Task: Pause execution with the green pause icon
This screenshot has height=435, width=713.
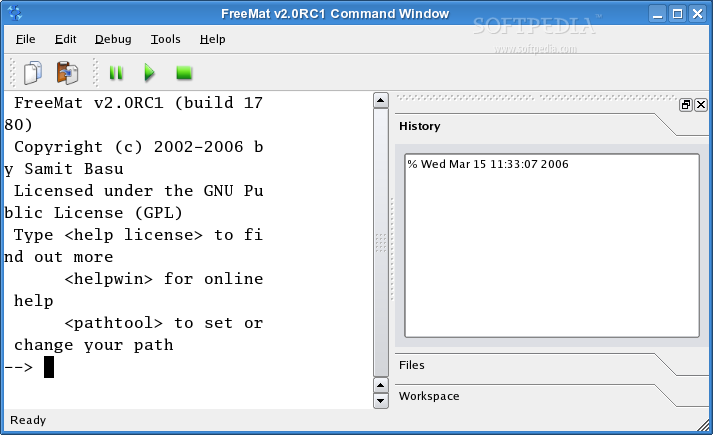Action: [116, 73]
